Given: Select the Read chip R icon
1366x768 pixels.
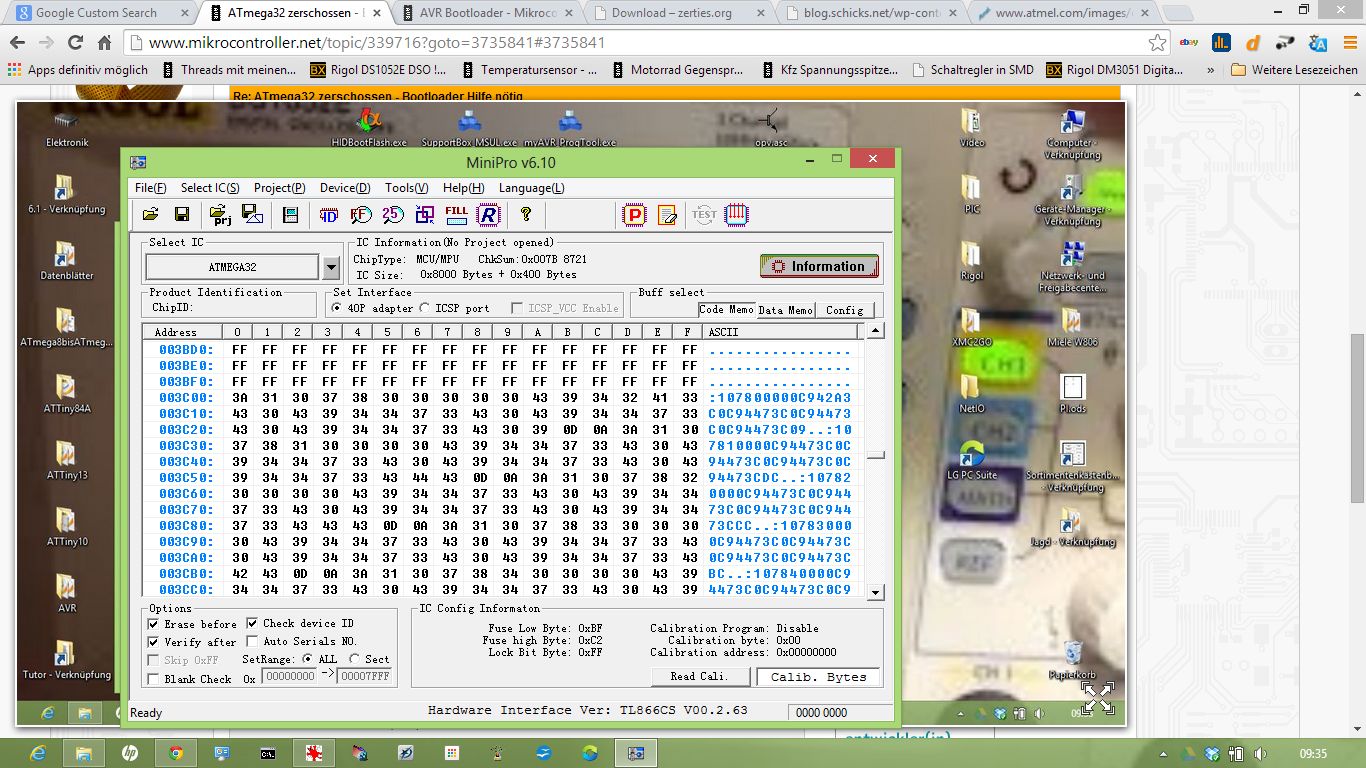Looking at the screenshot, I should pos(487,213).
